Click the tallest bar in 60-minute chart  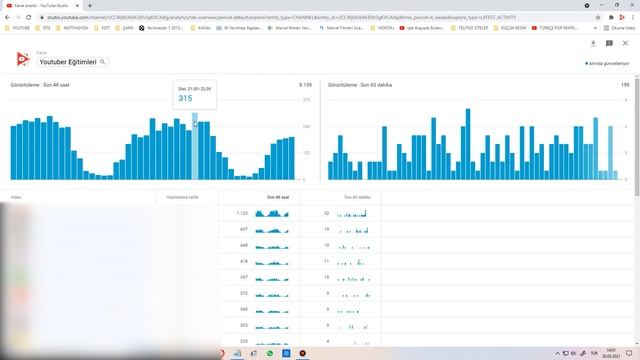(x=468, y=144)
